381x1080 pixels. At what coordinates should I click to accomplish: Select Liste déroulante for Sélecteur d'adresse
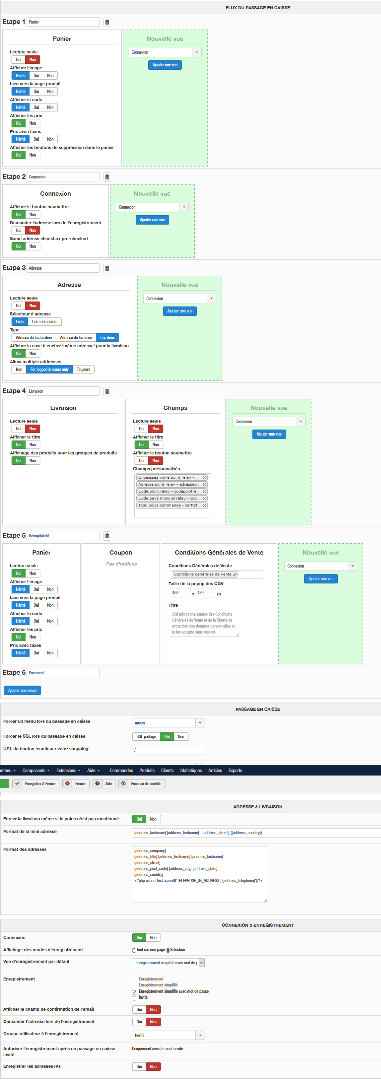point(44,322)
